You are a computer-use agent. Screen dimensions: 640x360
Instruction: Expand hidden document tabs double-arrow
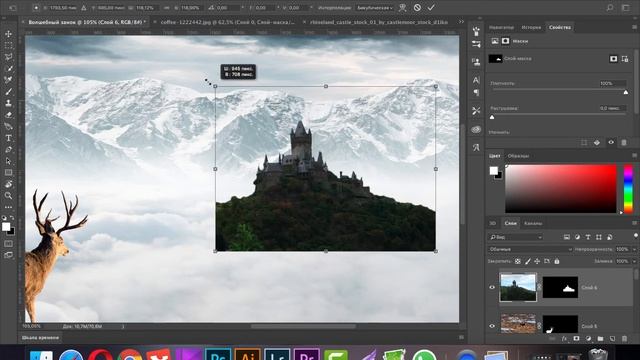[461, 22]
